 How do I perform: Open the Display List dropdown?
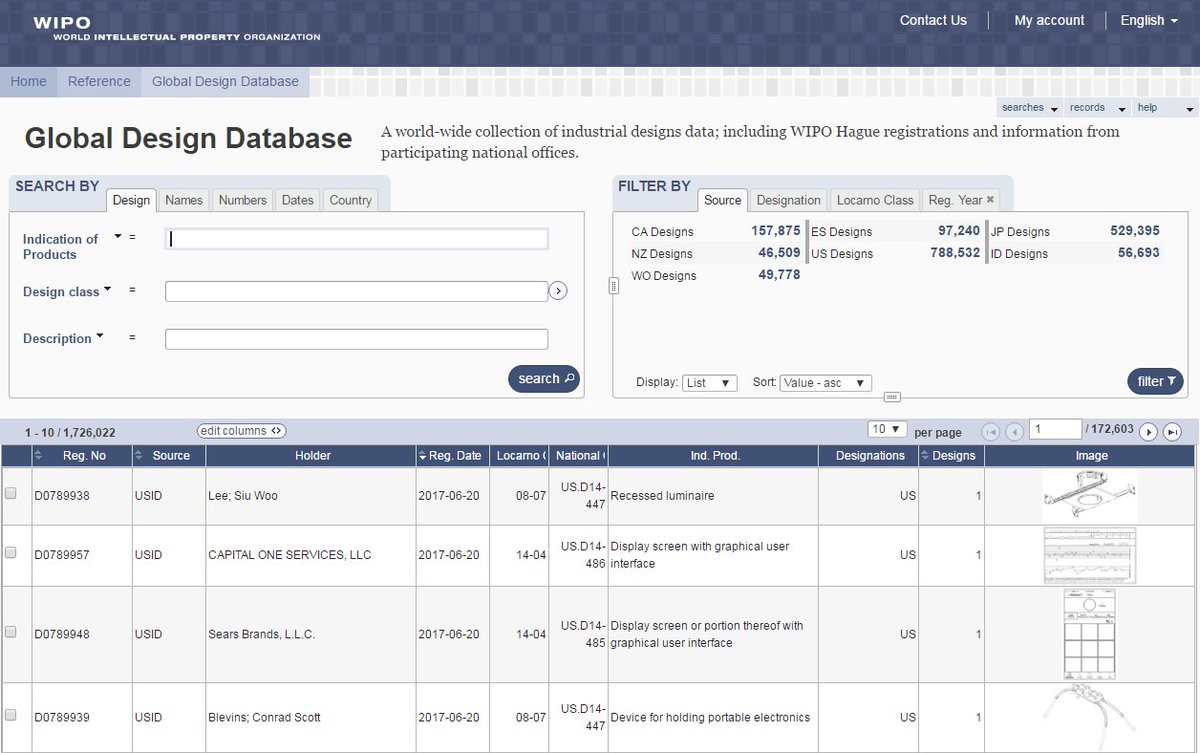point(710,383)
